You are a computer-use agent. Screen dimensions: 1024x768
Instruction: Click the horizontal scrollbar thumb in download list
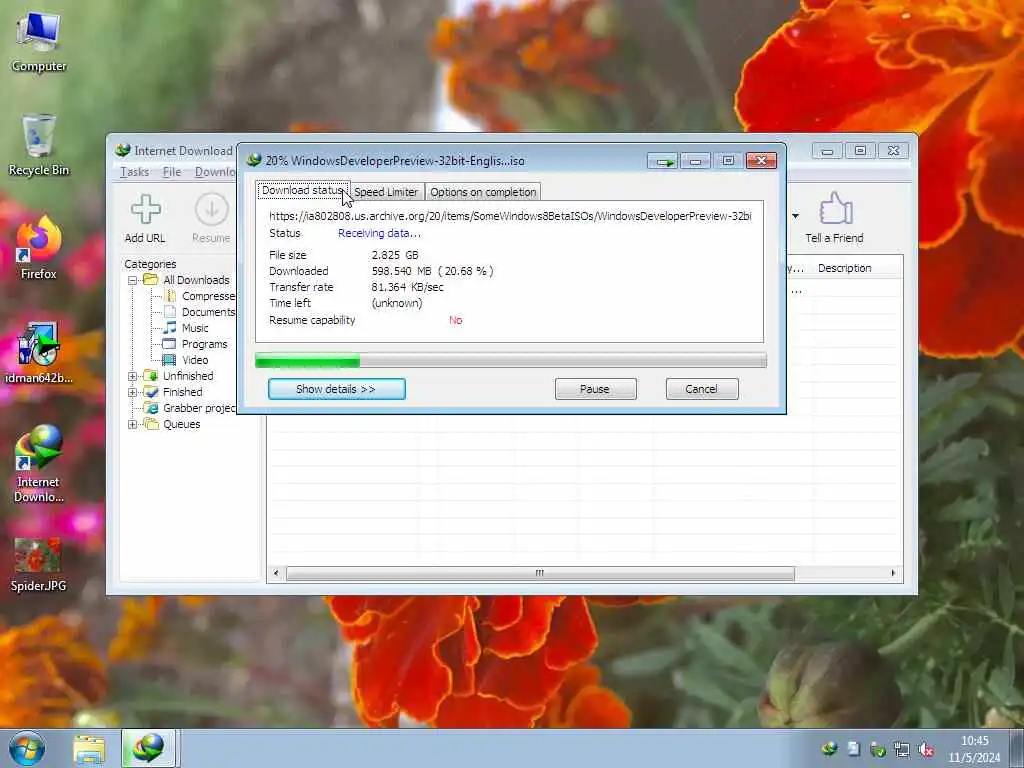(540, 573)
